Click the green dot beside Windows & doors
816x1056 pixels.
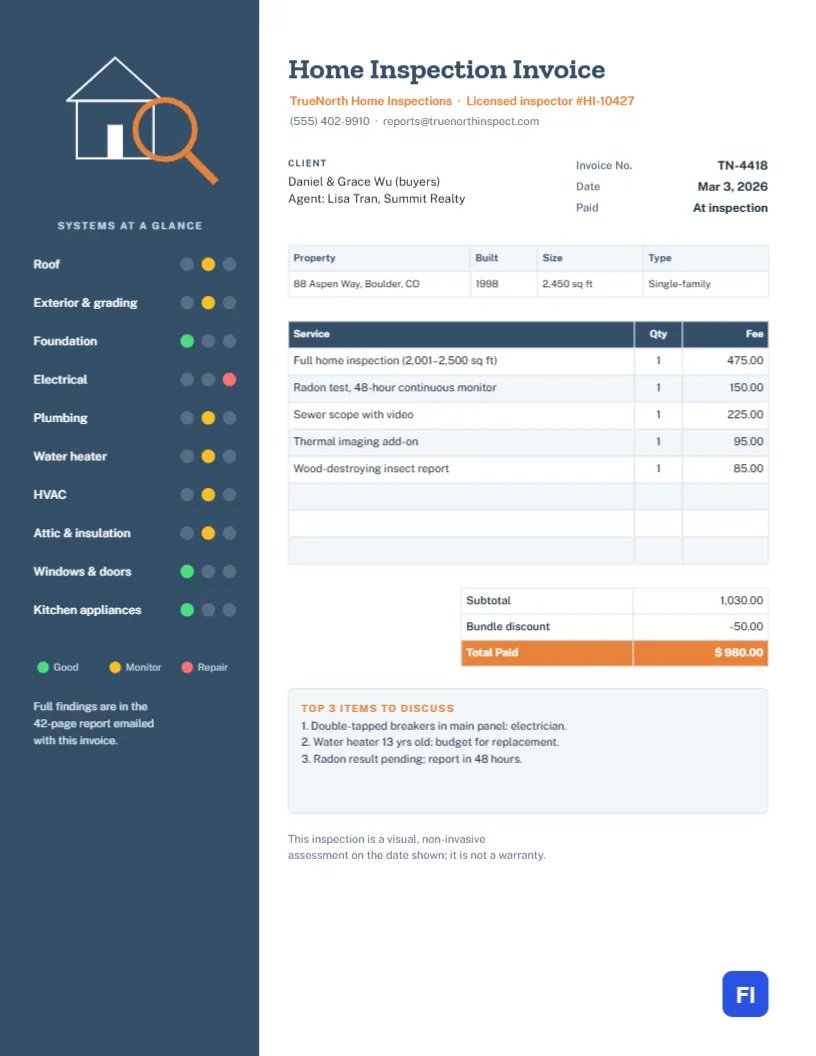(x=187, y=571)
